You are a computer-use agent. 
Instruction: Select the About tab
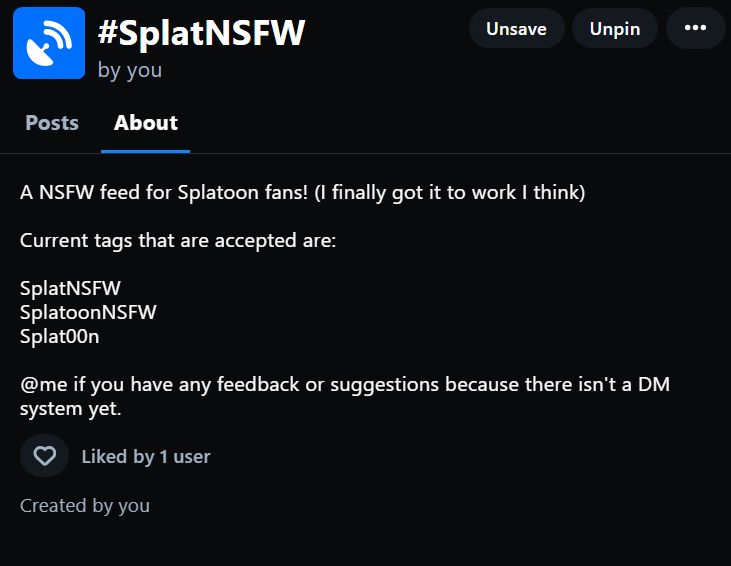(145, 123)
